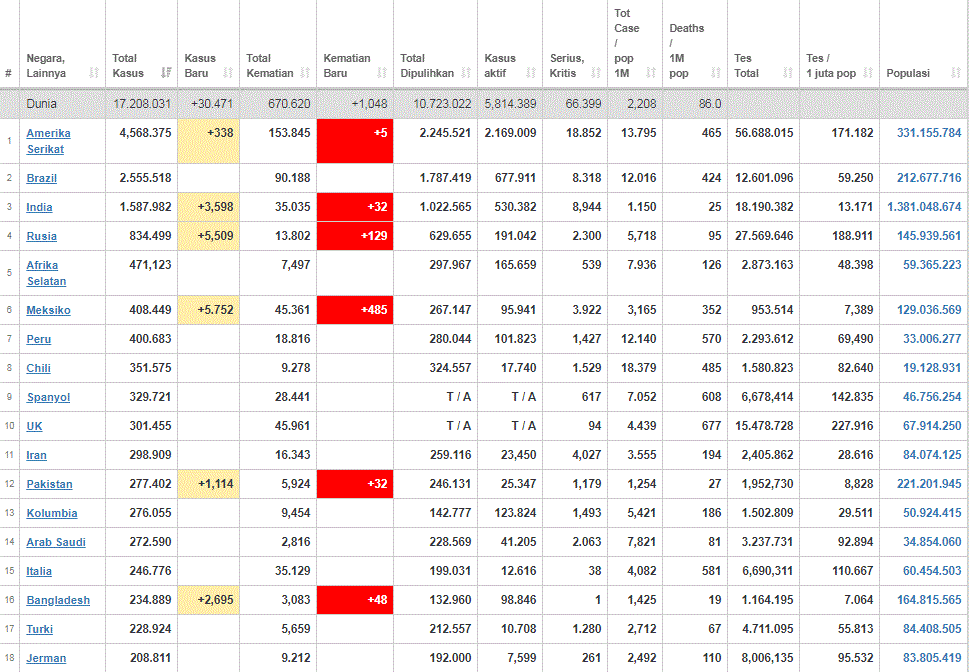Screen dimensions: 969x672
Task: Visit the Bangladesh country page
Action: click(58, 600)
